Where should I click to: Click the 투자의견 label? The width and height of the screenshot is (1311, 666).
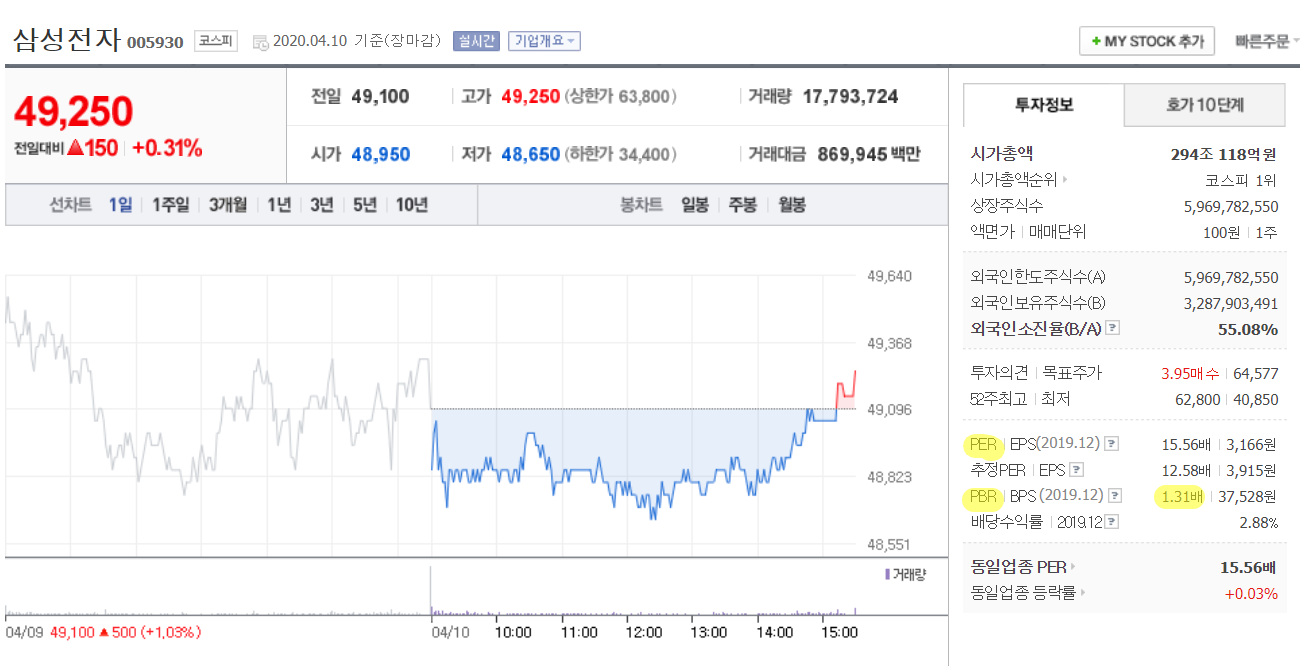tap(999, 373)
